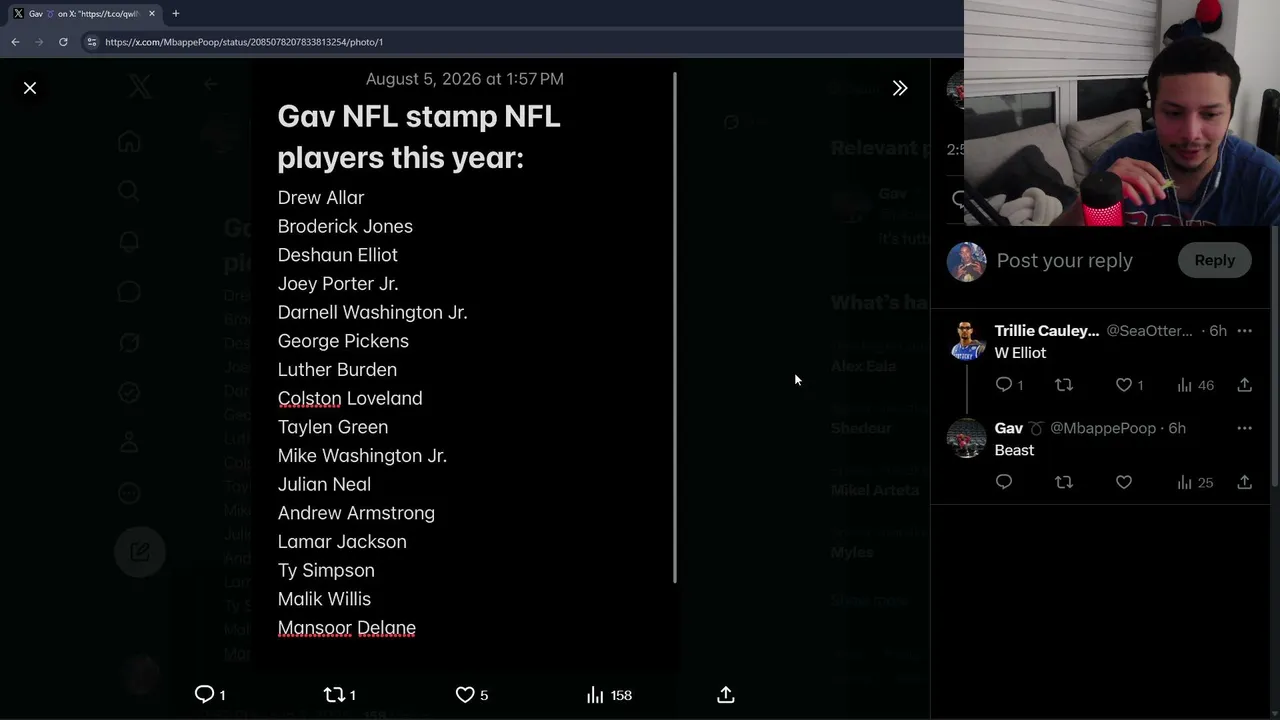Click the Reply button

tap(1215, 260)
